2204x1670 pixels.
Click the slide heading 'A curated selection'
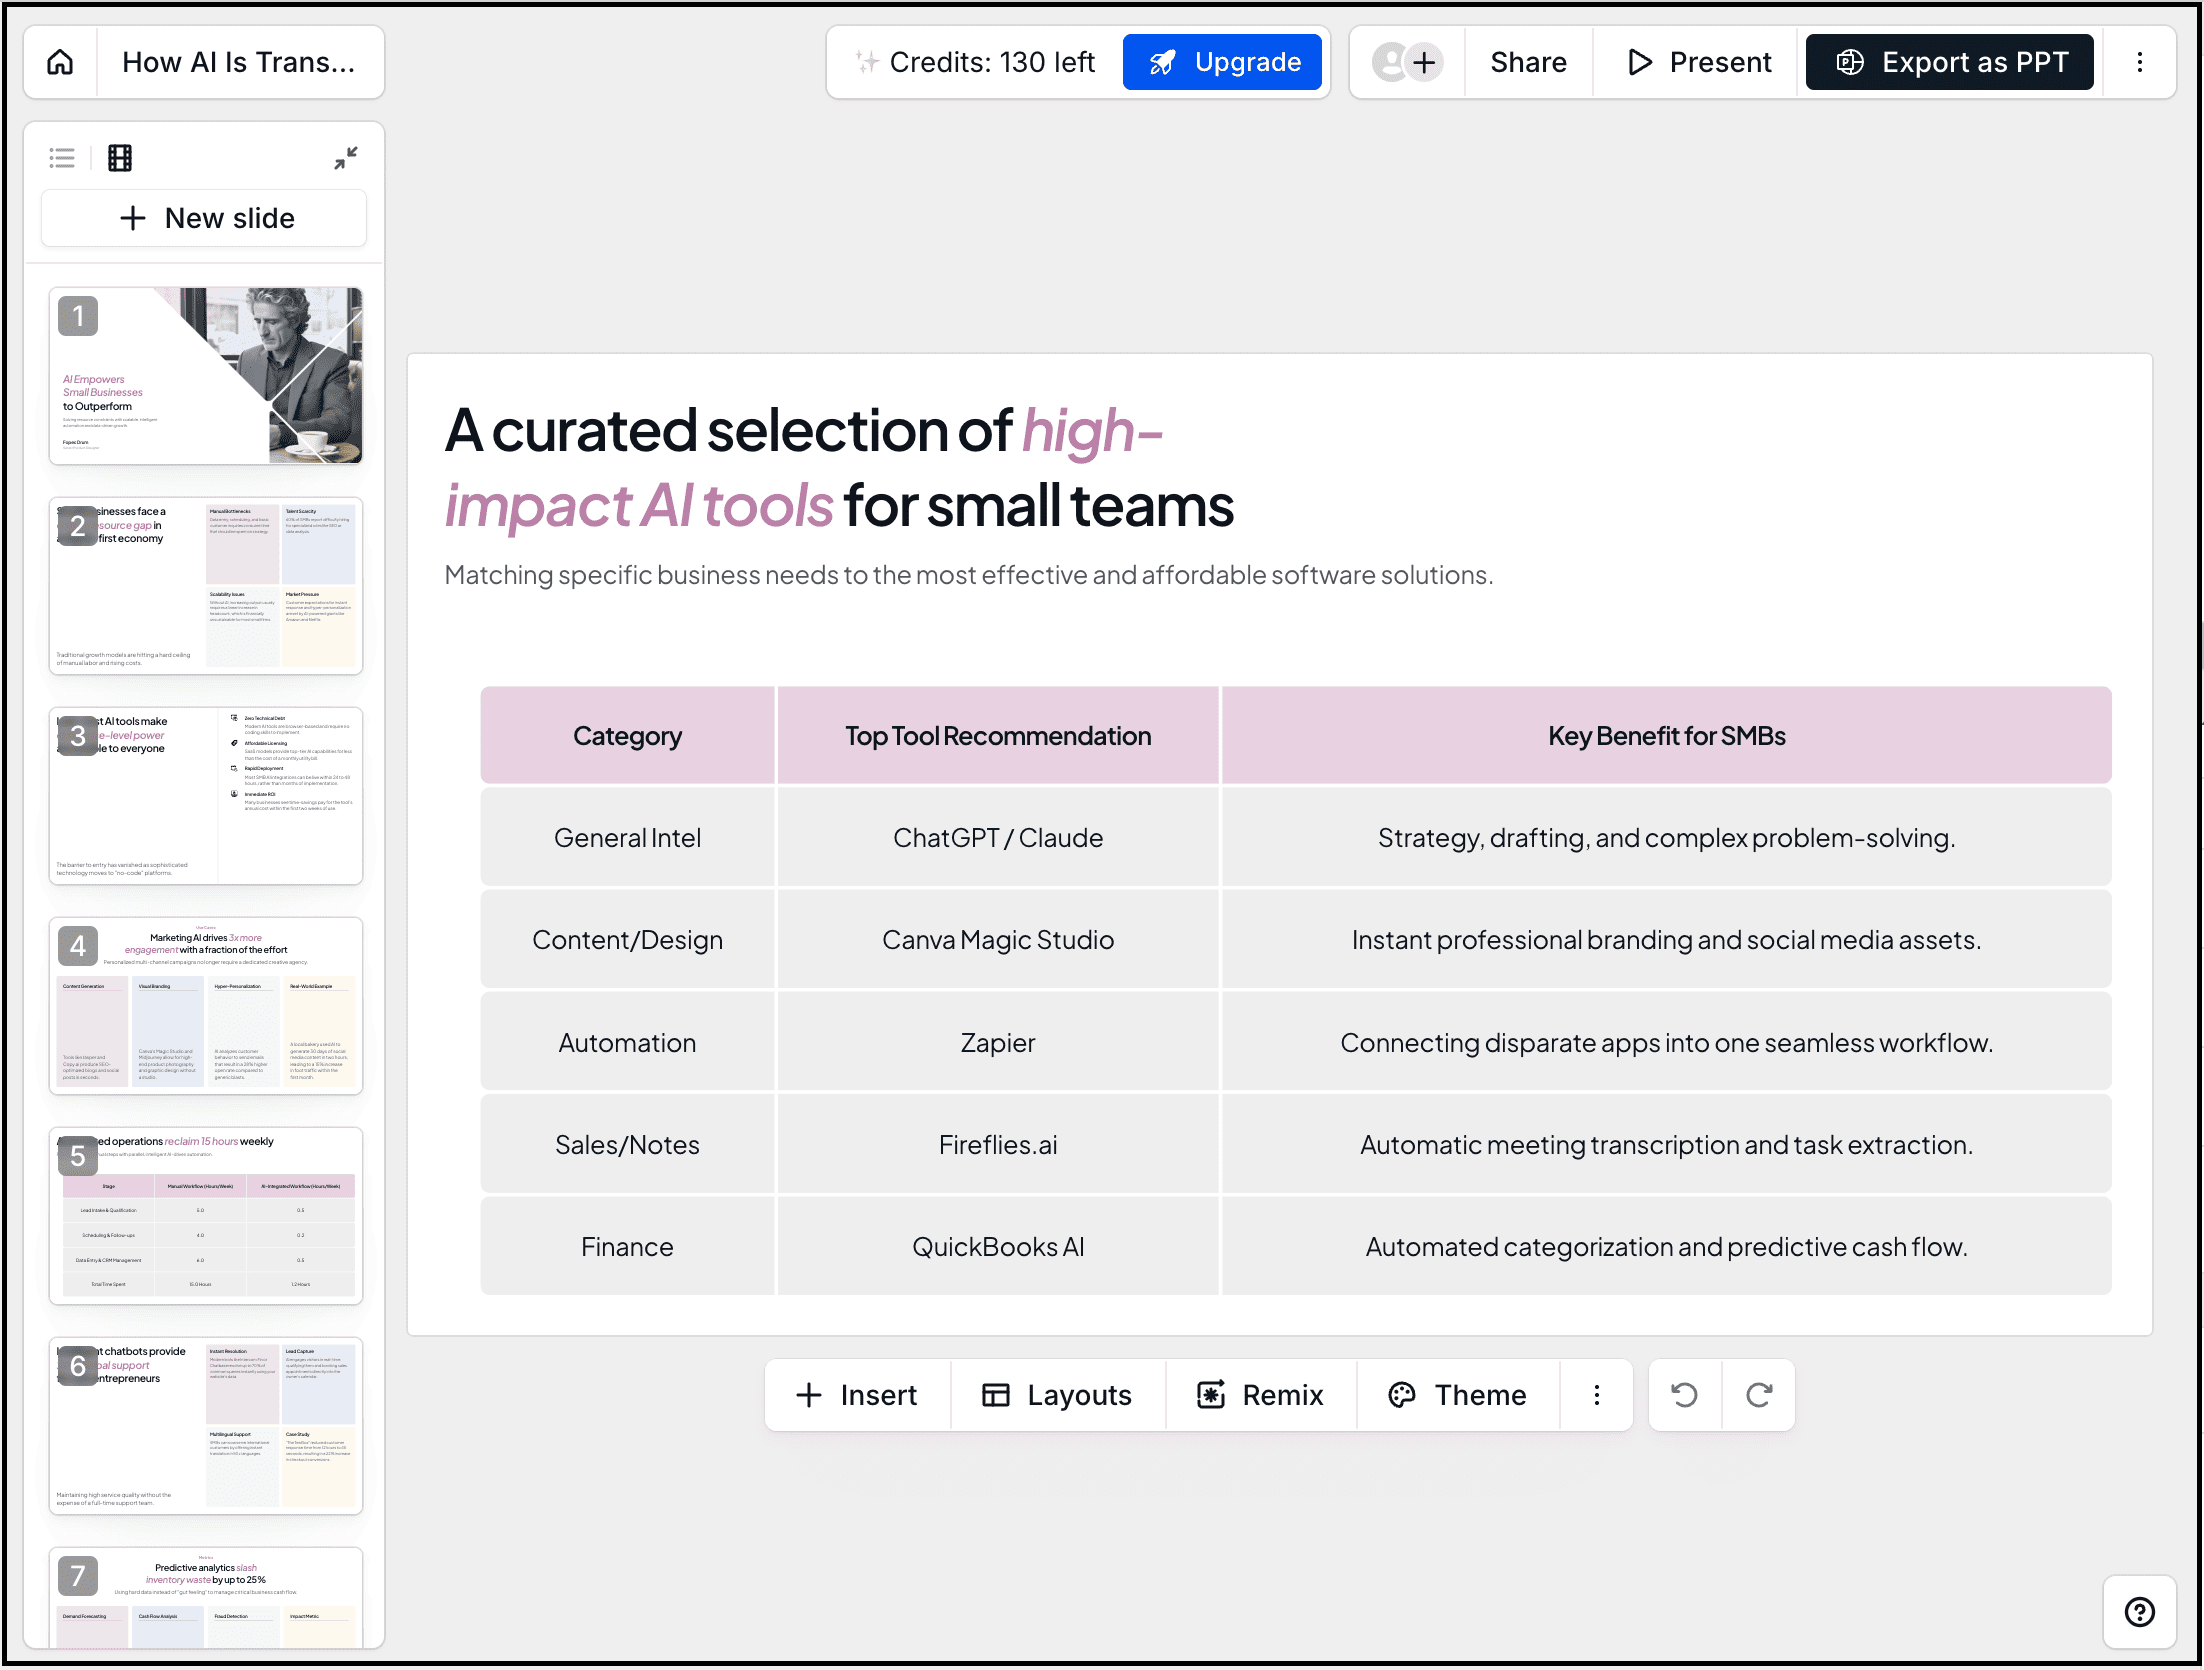tap(840, 468)
